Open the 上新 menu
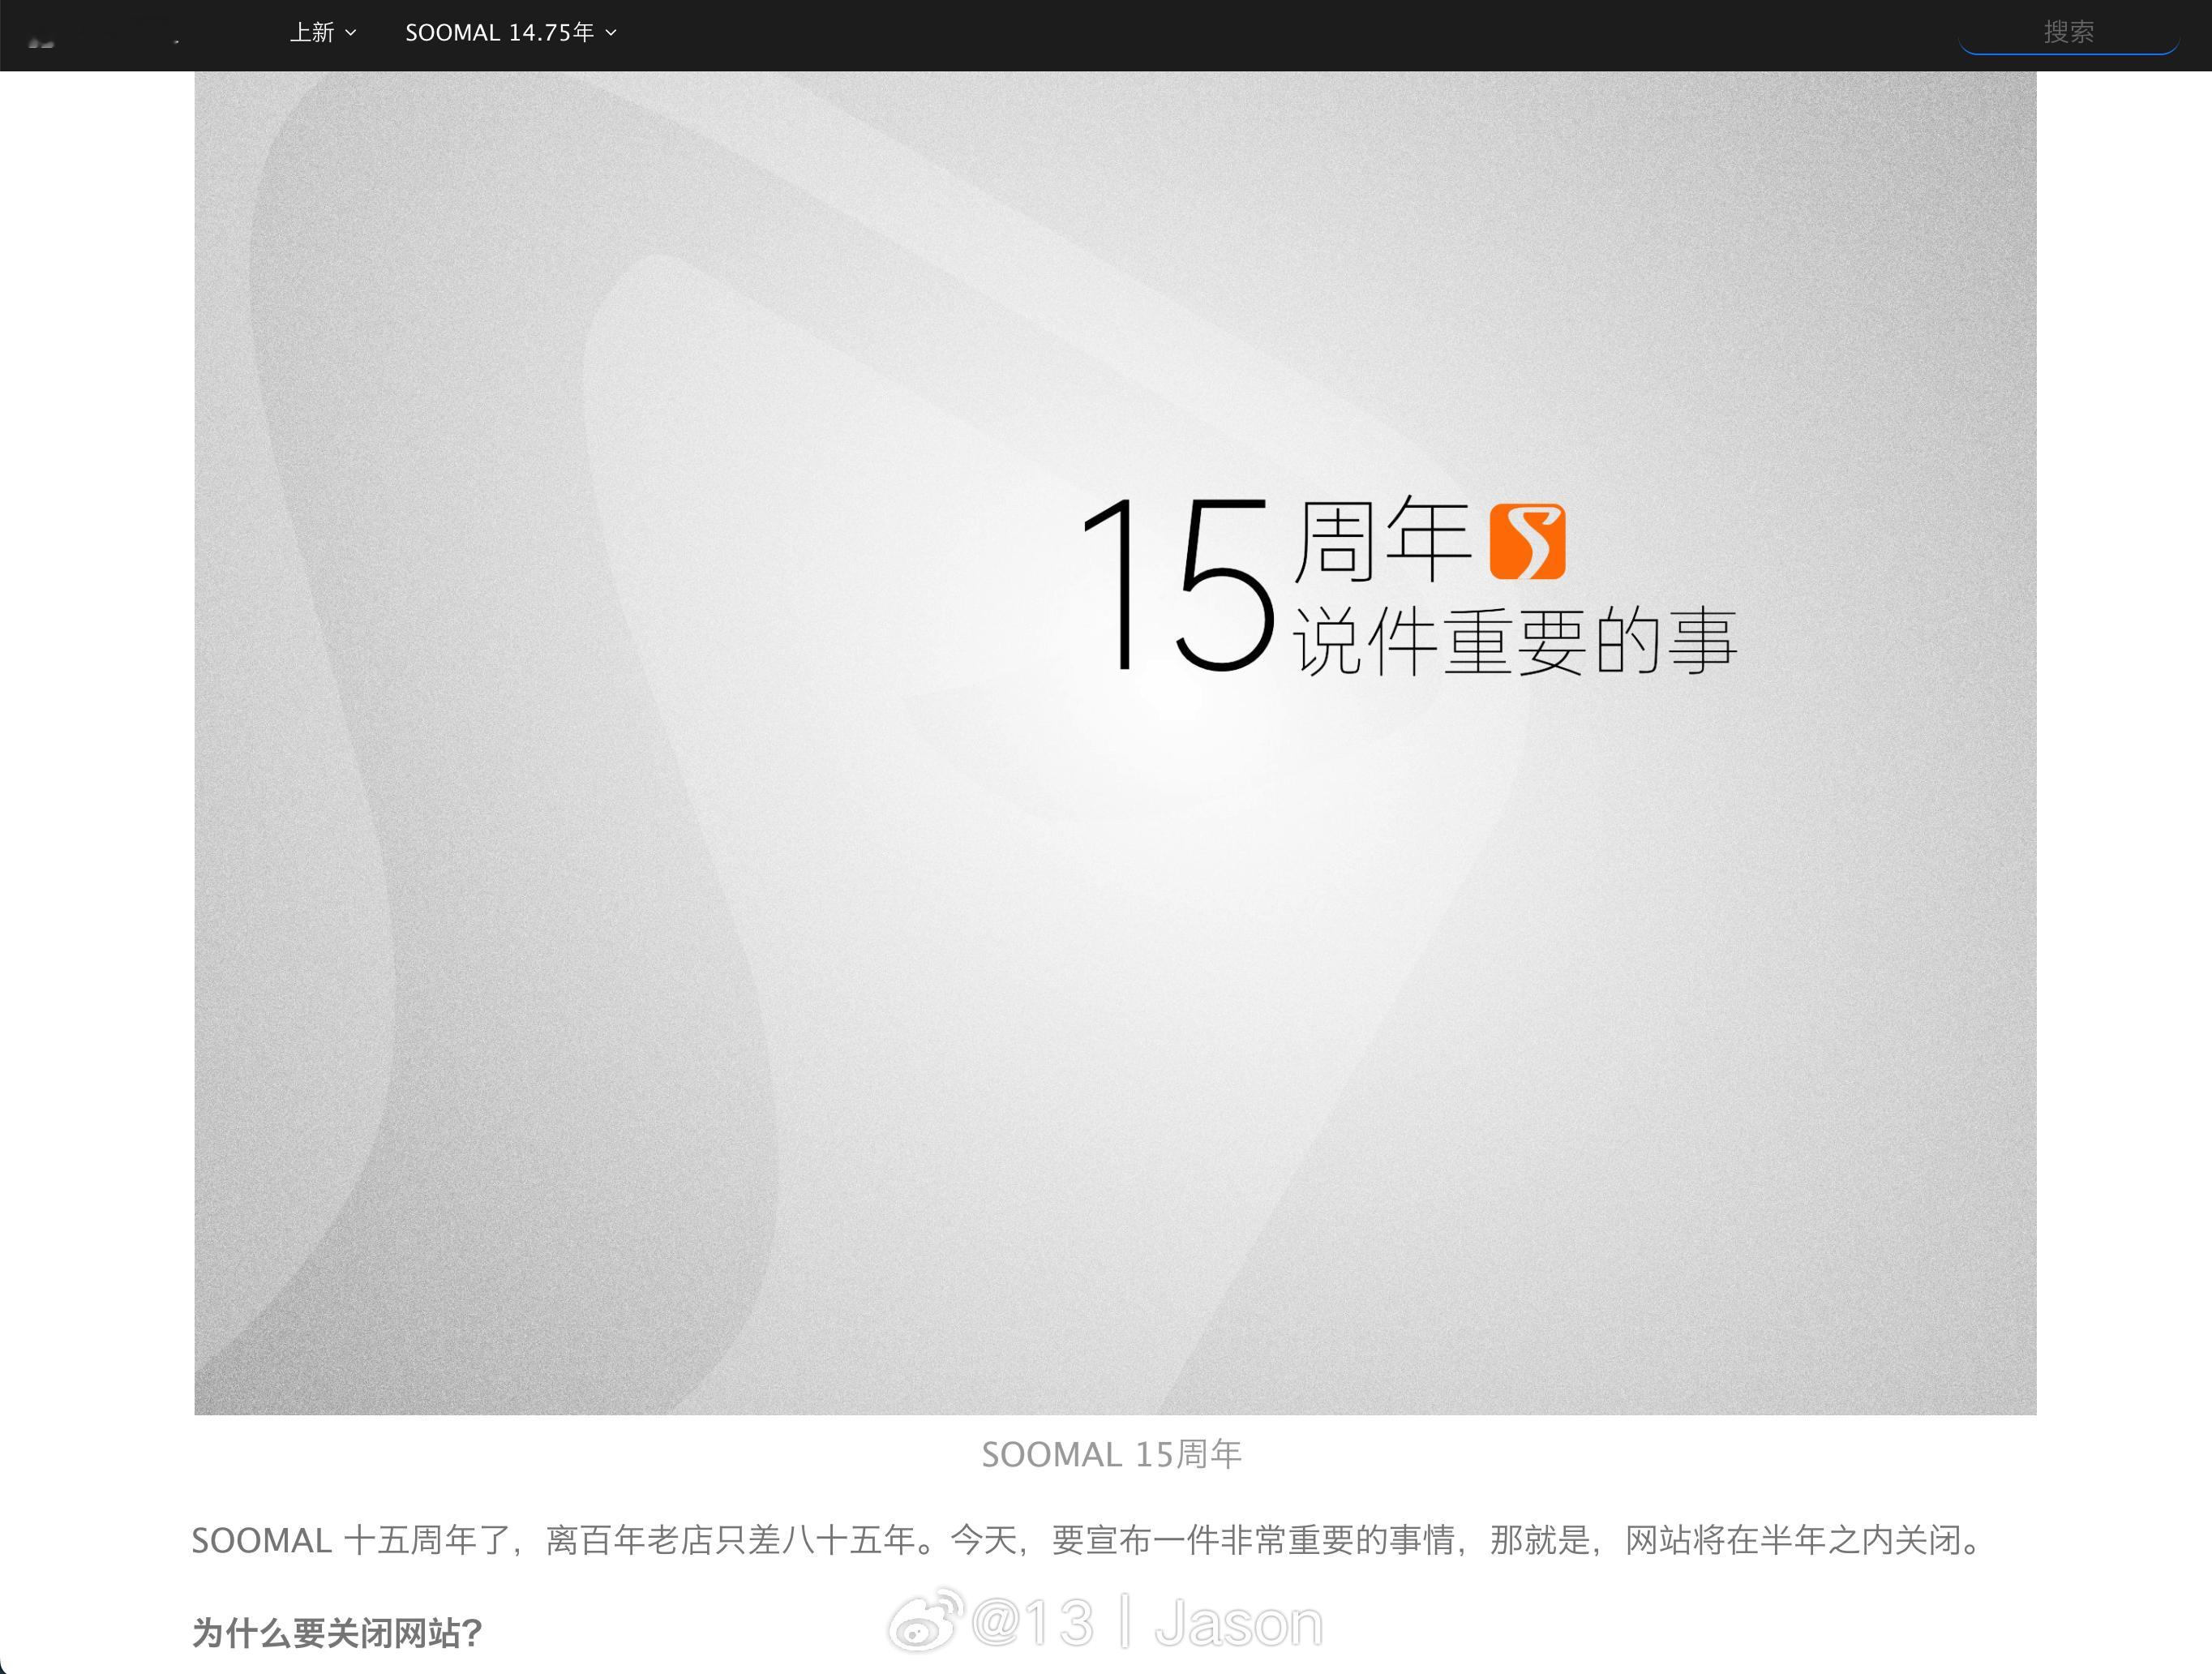Viewport: 2212px width, 1674px height. 322,33
